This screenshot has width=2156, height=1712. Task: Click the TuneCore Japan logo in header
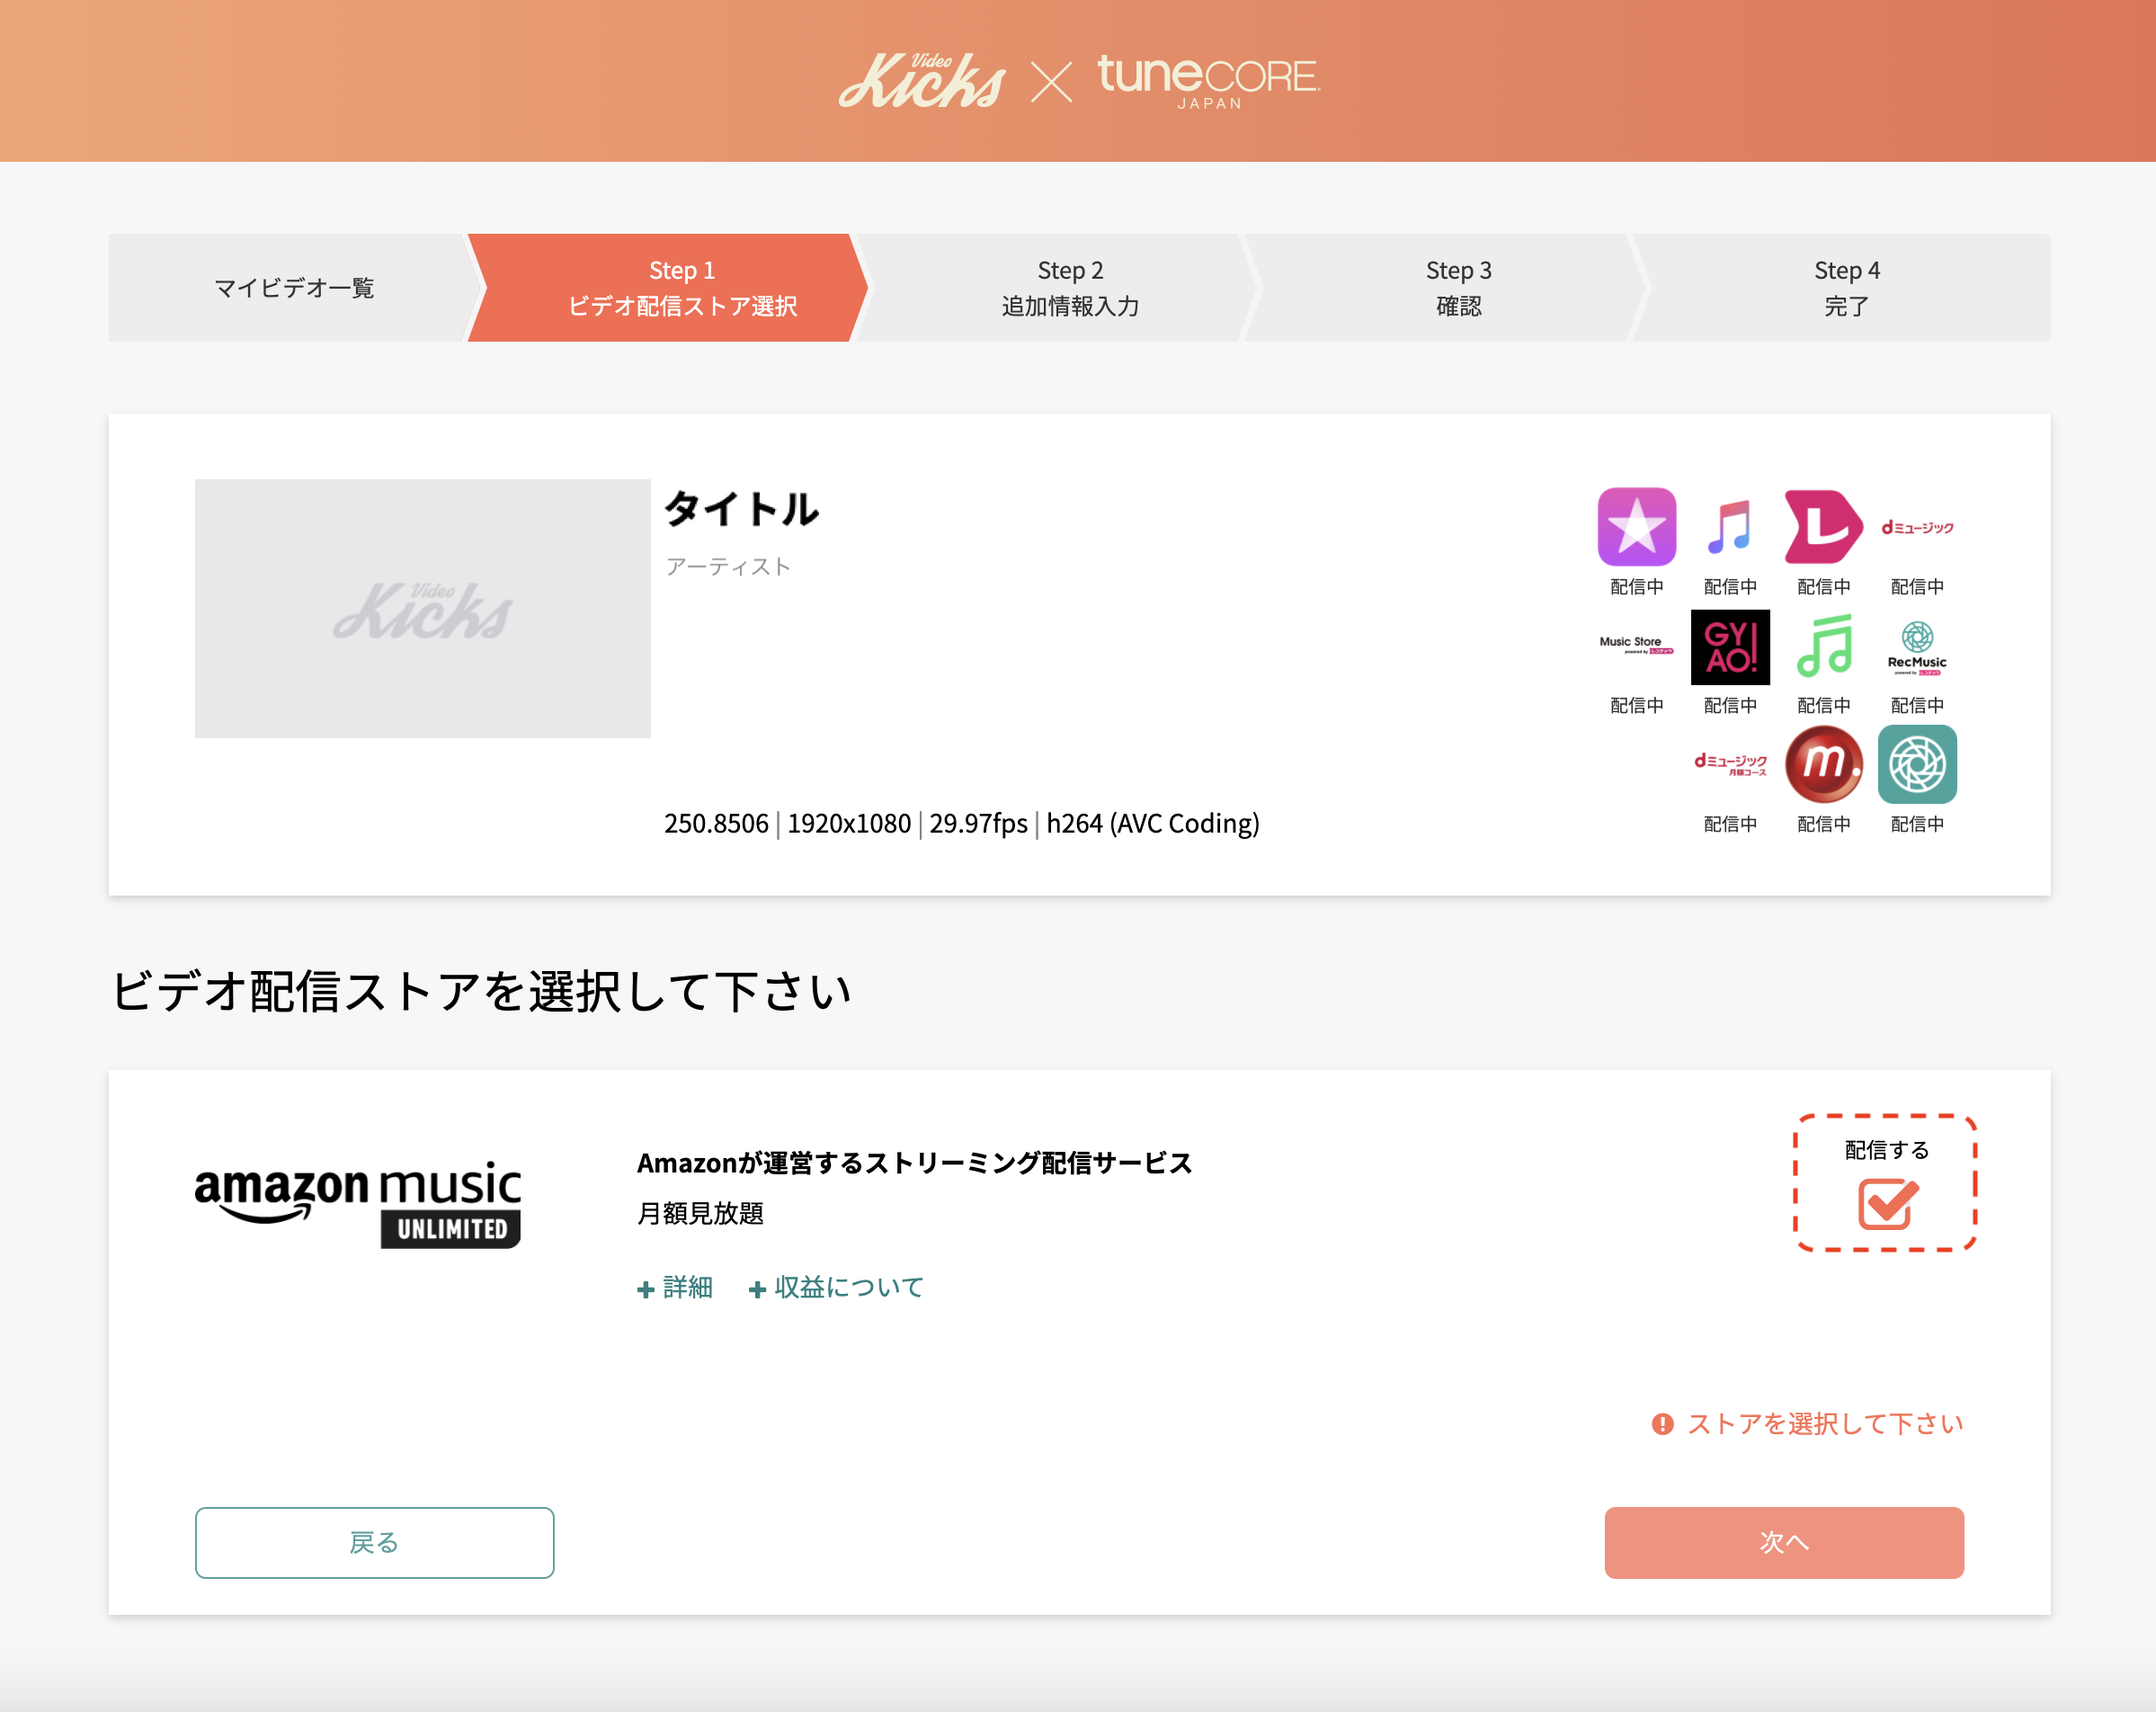[x=1209, y=81]
